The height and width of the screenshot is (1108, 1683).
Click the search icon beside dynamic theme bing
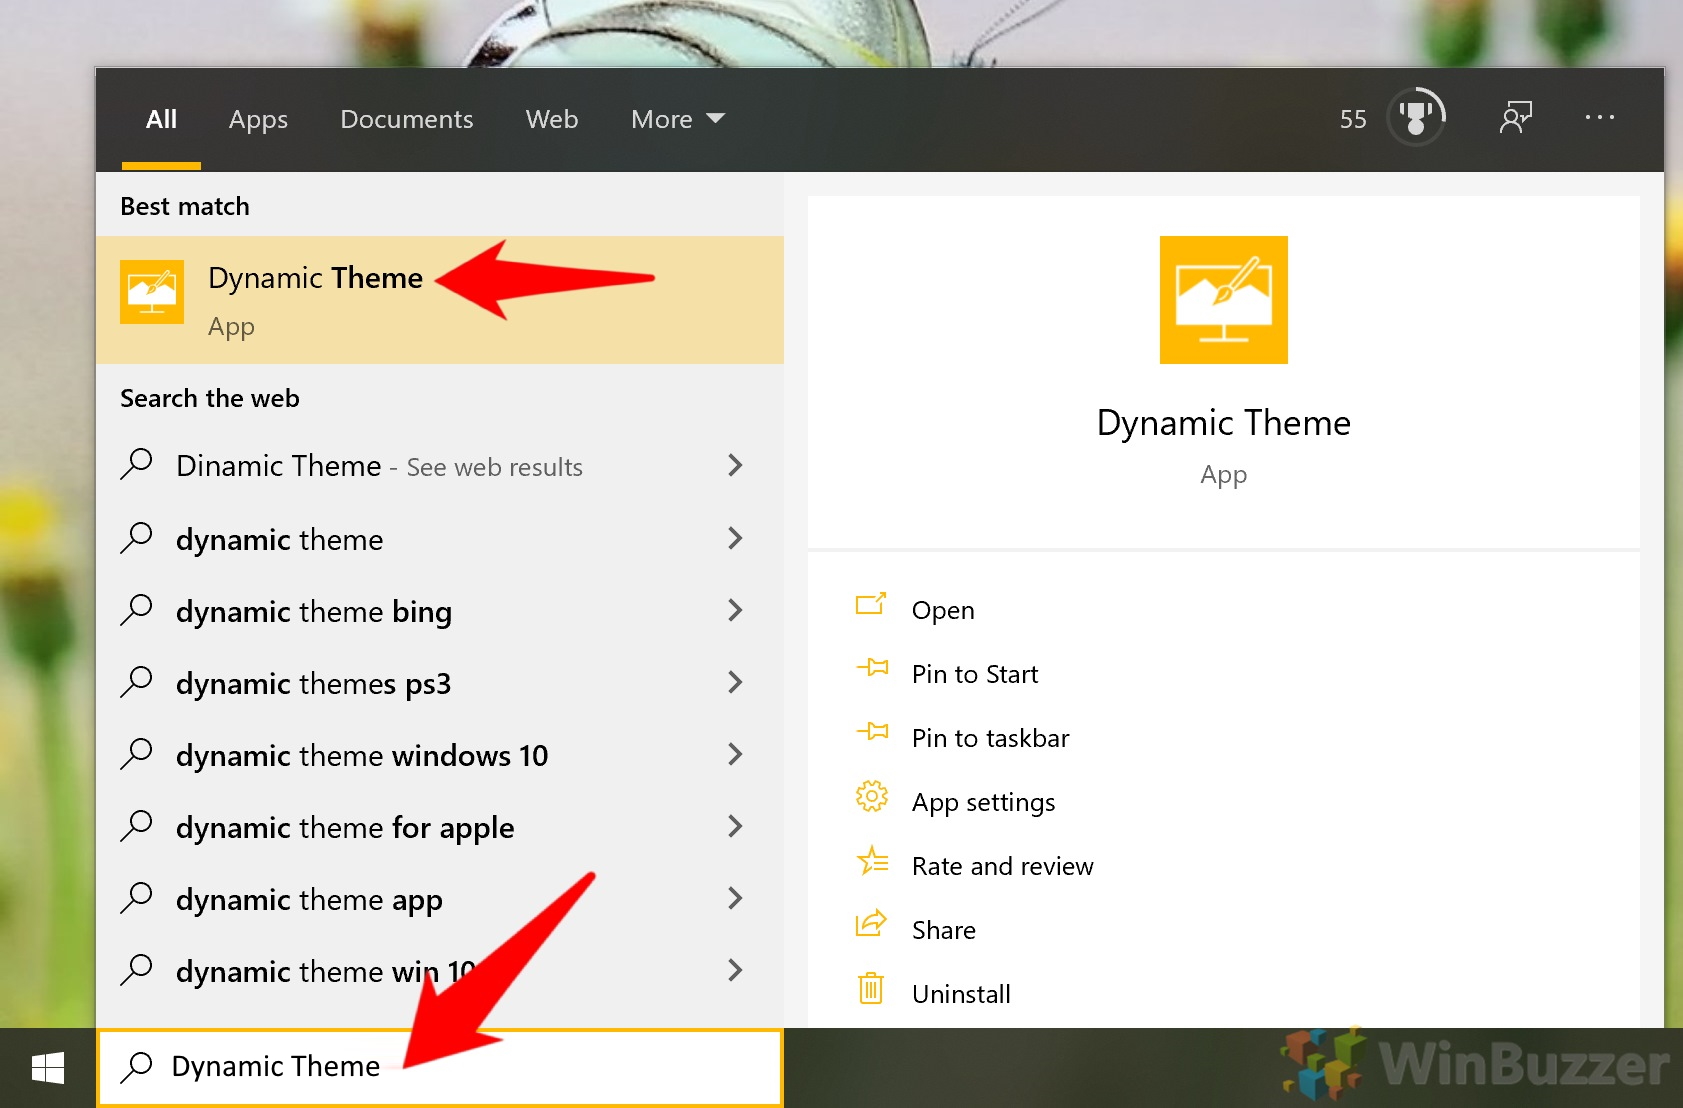pos(136,610)
